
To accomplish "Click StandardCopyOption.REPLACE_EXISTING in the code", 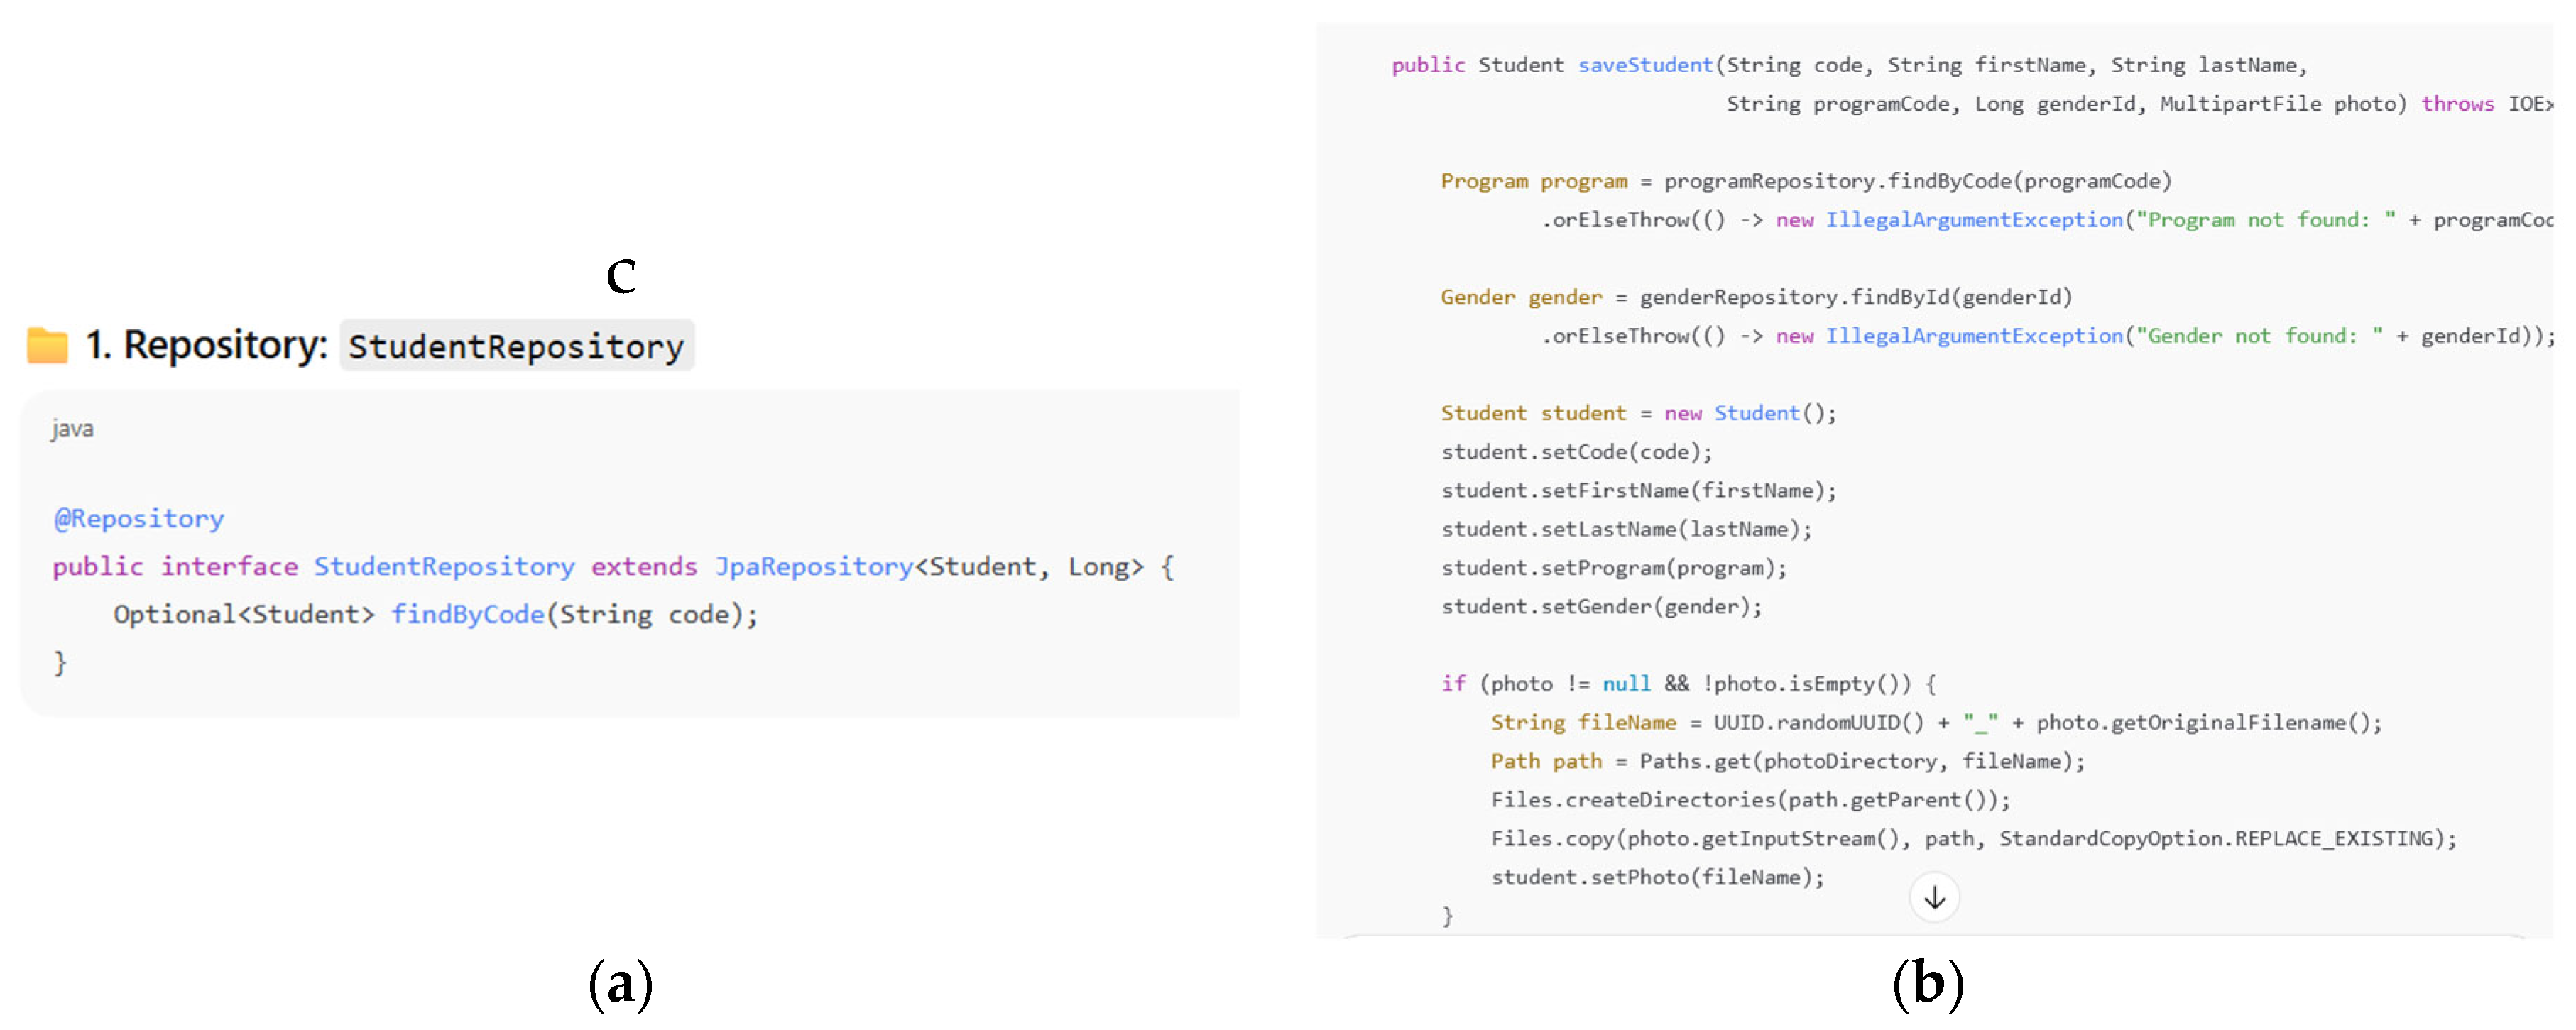I will pos(2215,838).
